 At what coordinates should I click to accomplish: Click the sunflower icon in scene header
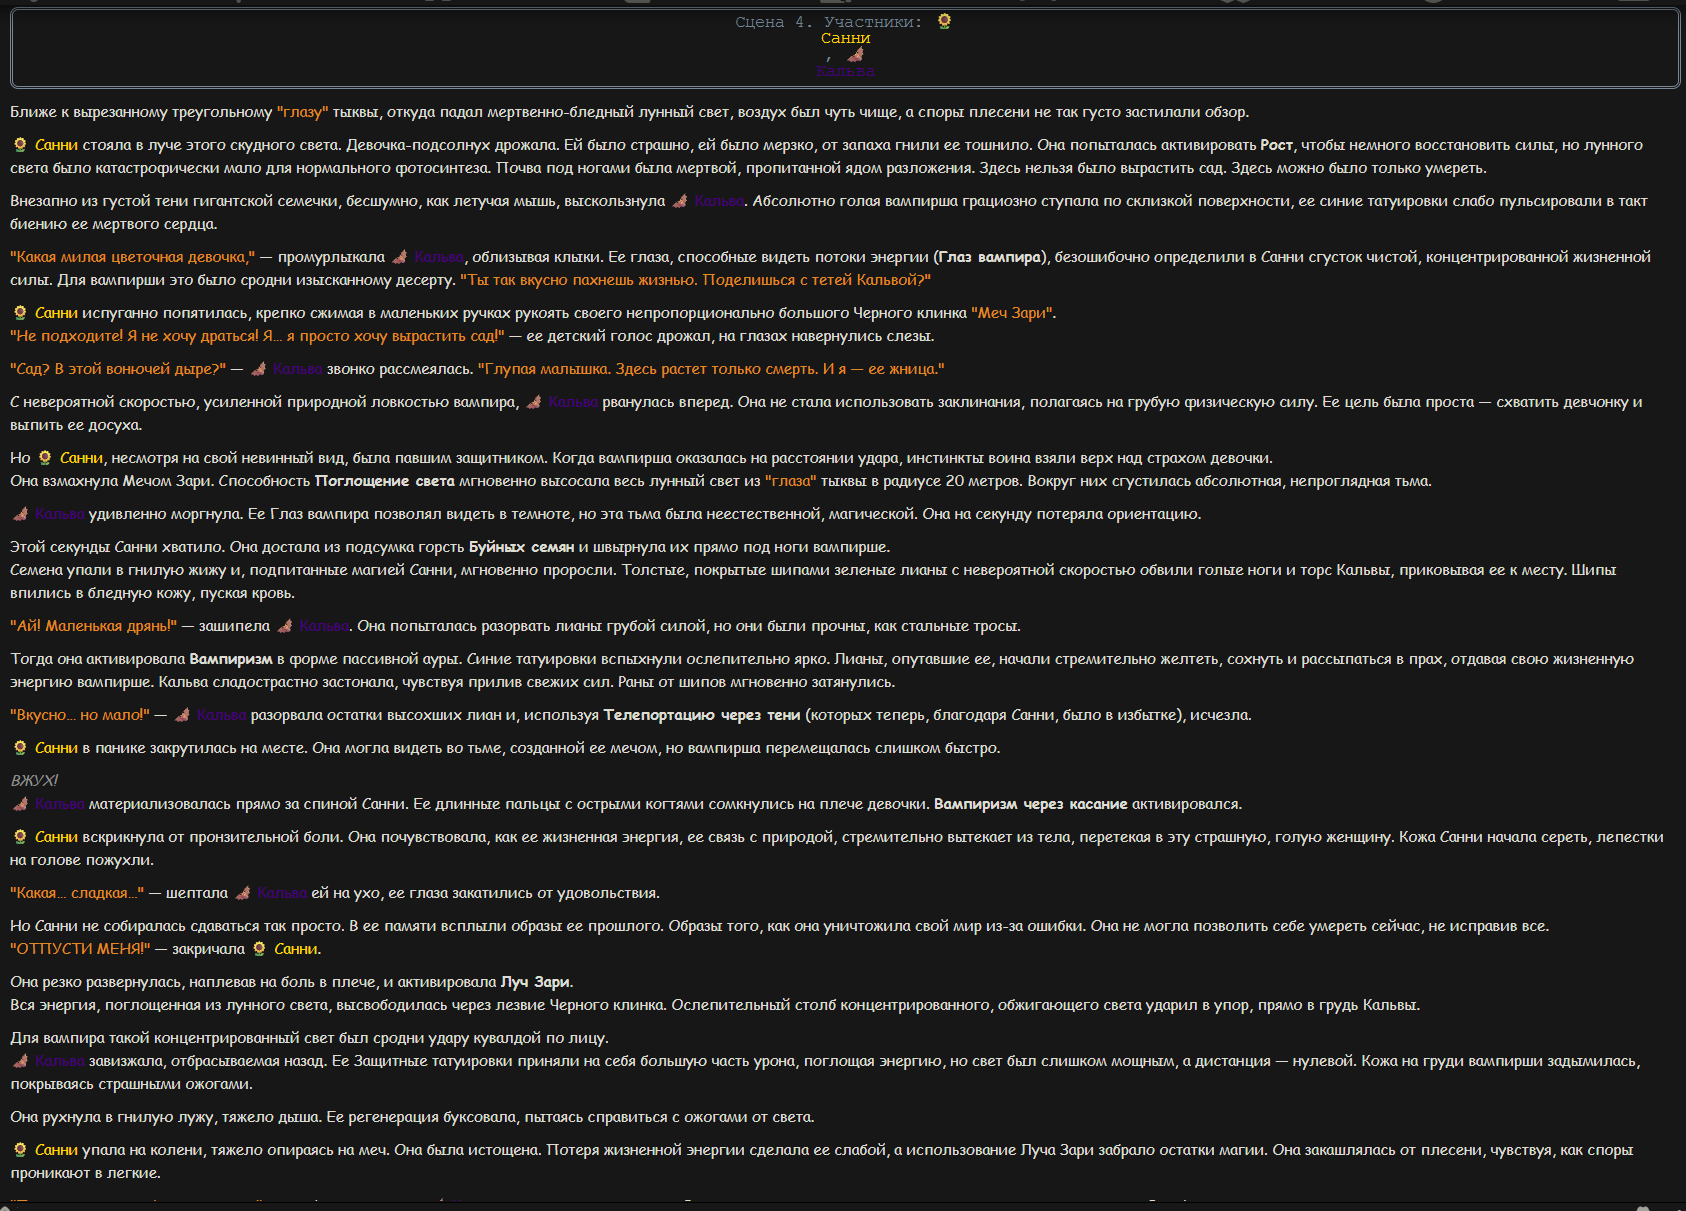(944, 22)
